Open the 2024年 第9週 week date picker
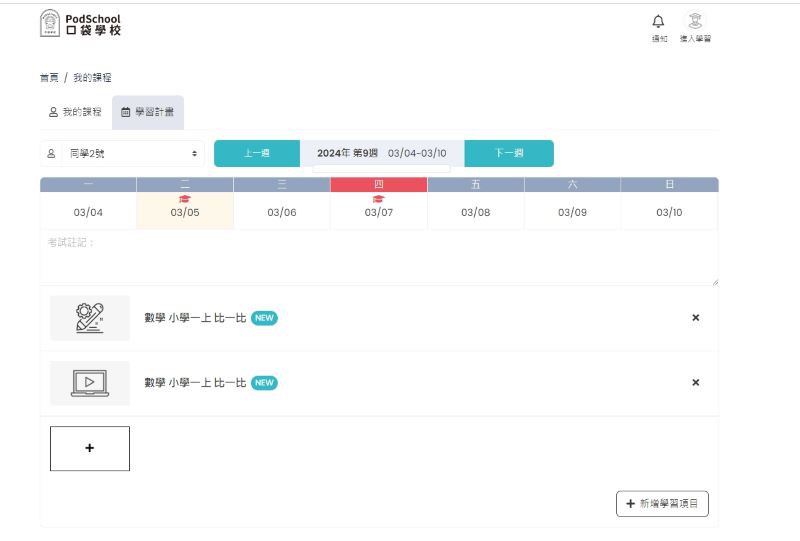The height and width of the screenshot is (541, 800). coord(382,153)
